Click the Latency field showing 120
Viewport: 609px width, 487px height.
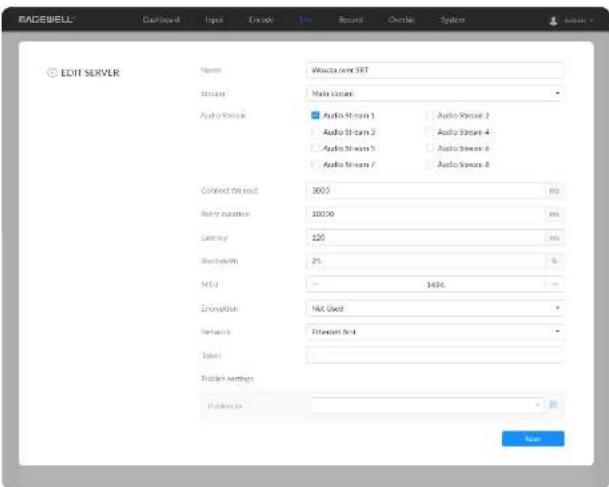pyautogui.click(x=426, y=238)
